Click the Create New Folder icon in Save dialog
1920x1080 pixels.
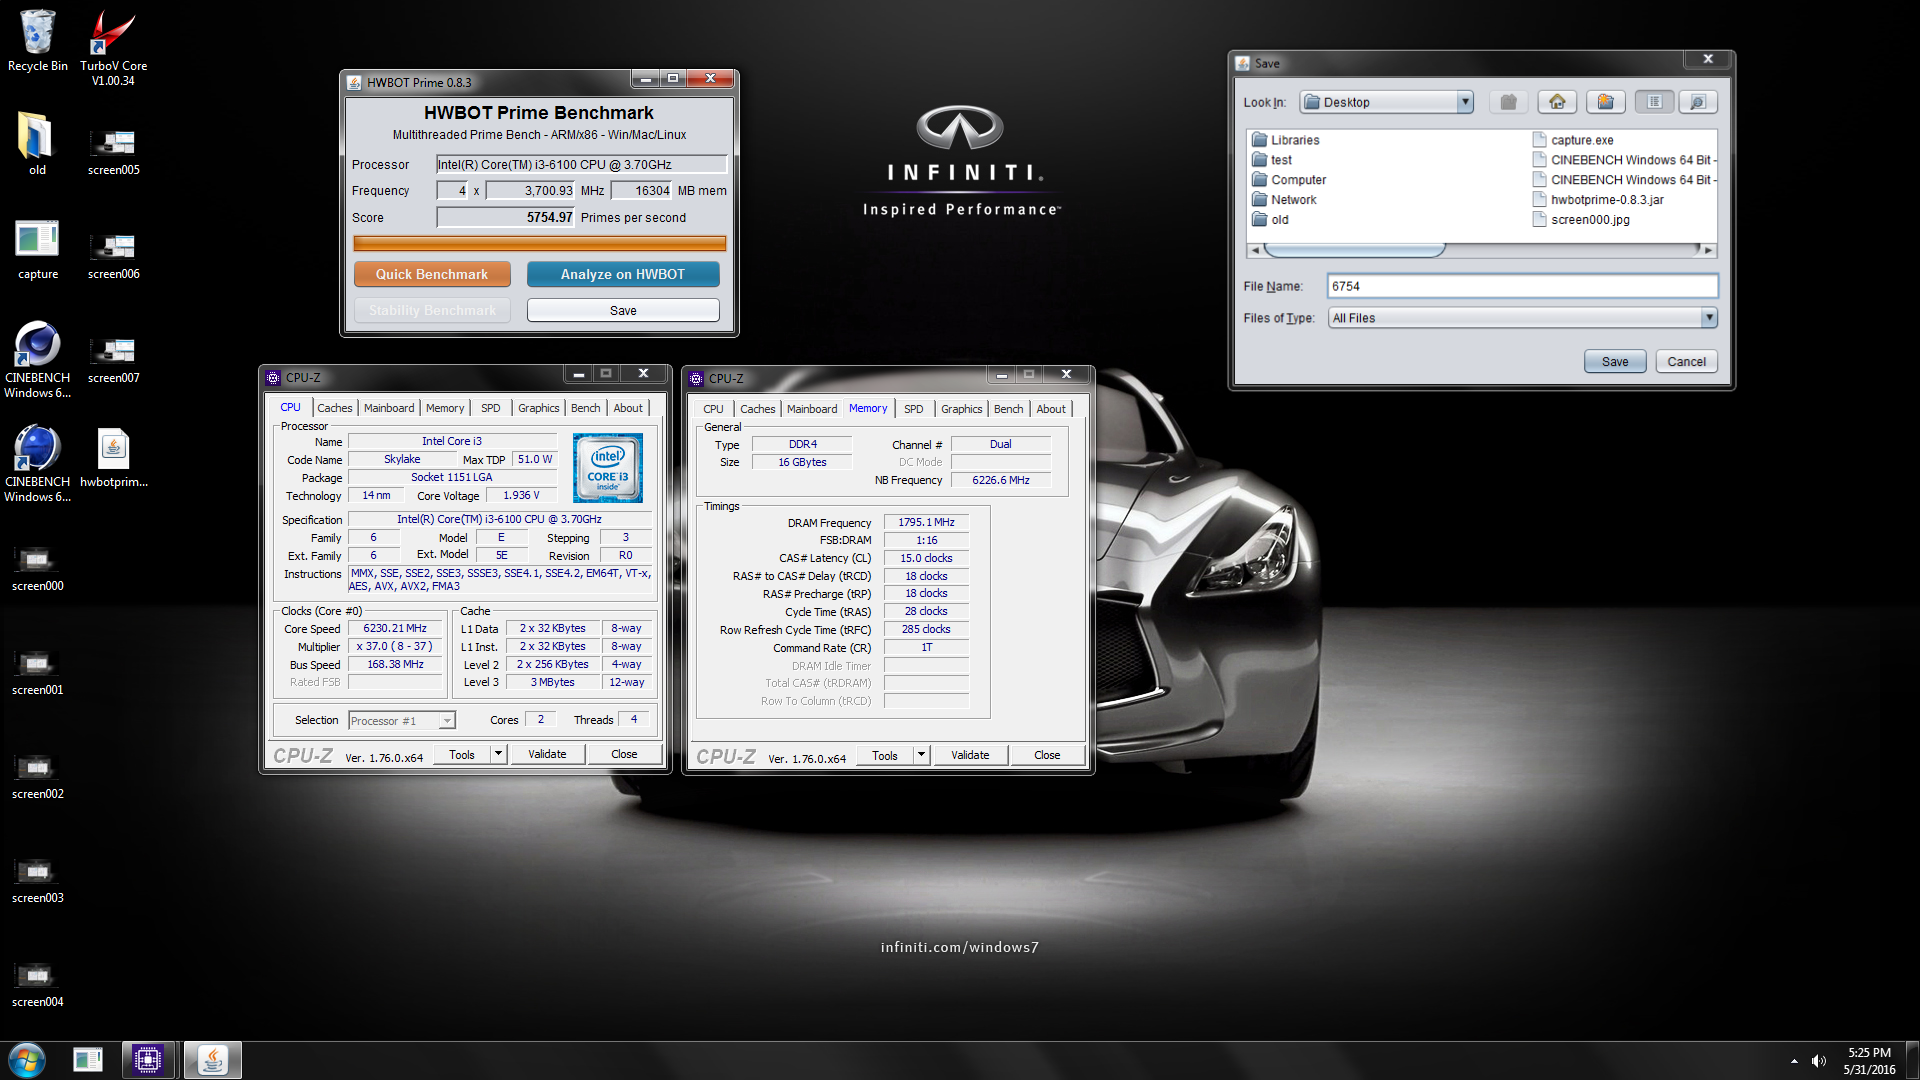(x=1605, y=102)
